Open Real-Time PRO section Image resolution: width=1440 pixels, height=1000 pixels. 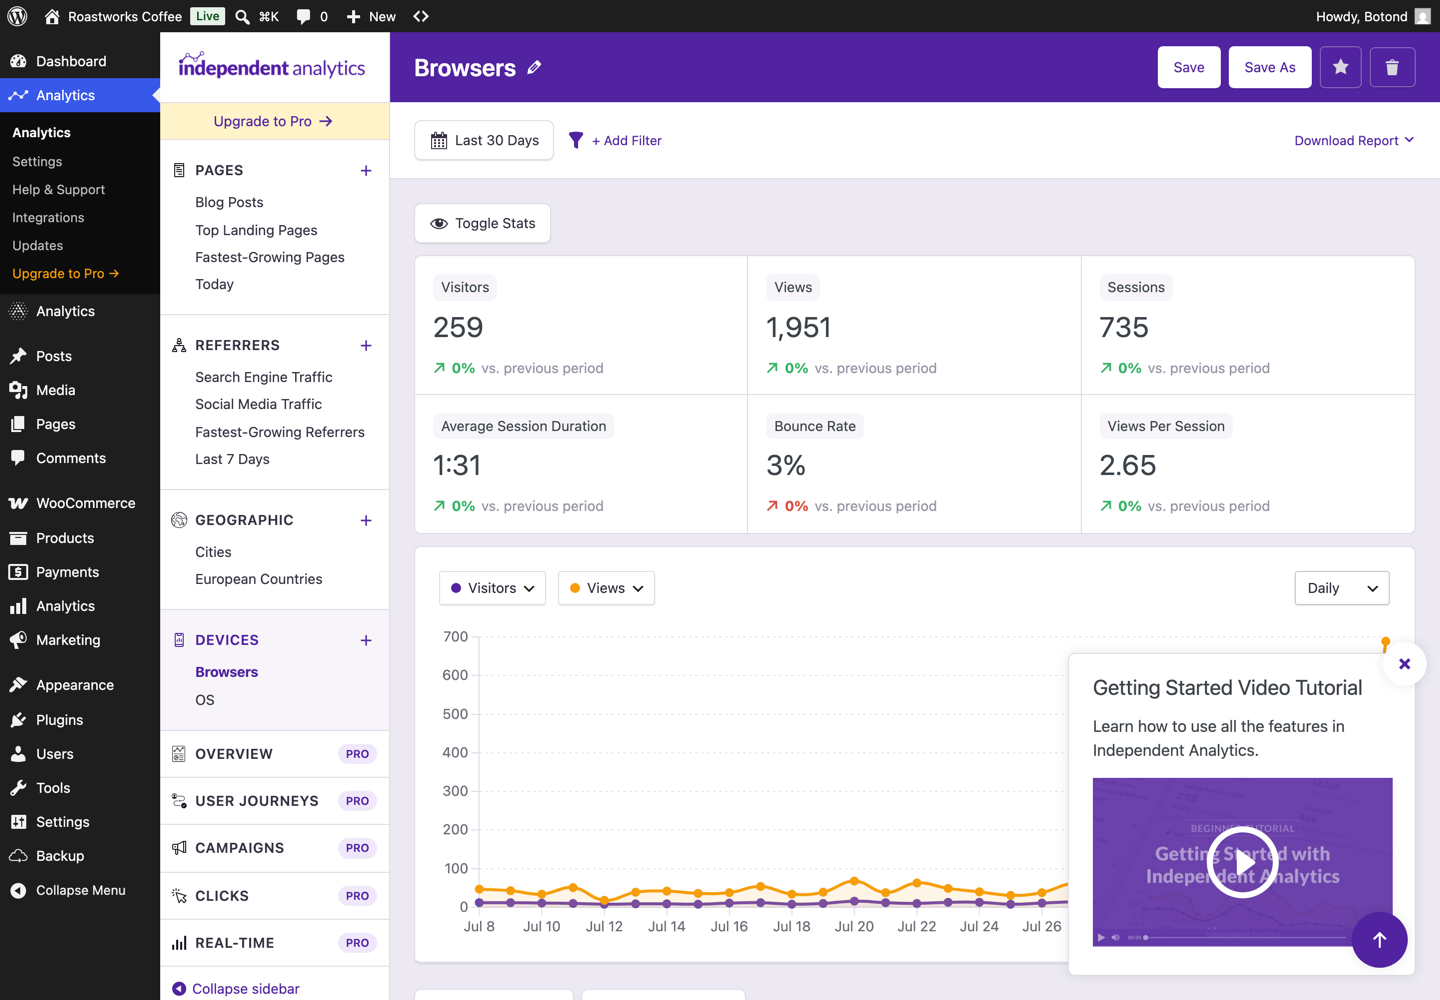[274, 943]
